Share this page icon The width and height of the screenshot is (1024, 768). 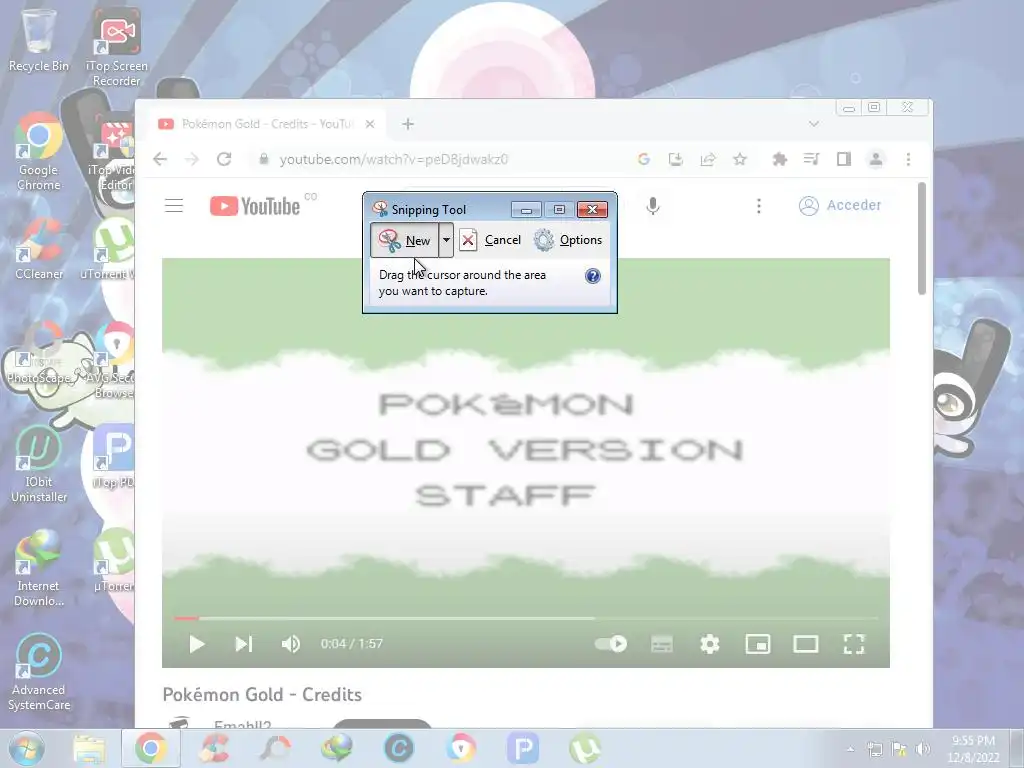[708, 159]
